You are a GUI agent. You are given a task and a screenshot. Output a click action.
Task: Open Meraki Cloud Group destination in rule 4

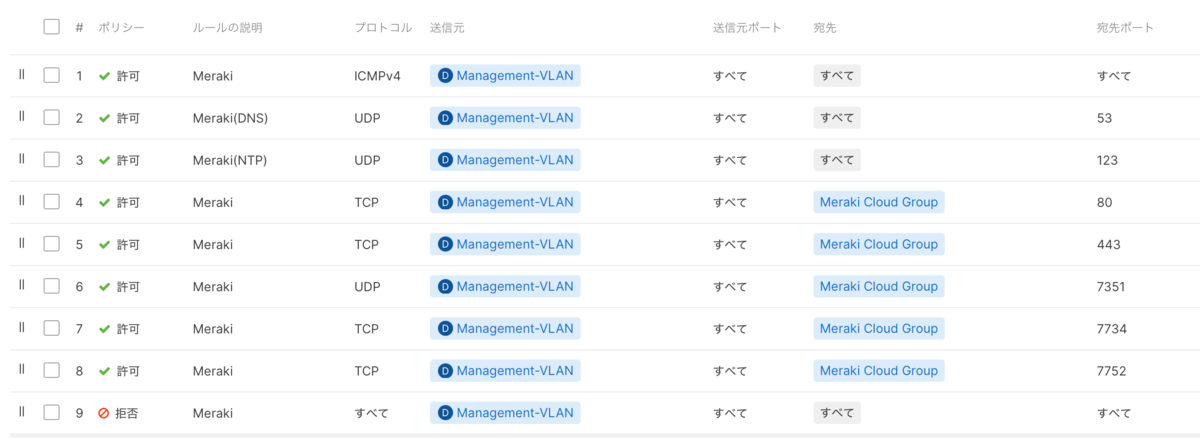879,202
